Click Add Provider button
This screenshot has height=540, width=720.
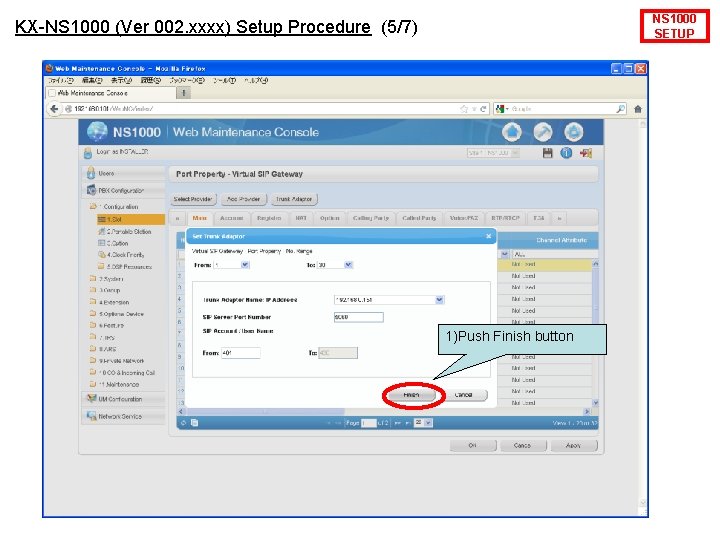(243, 199)
